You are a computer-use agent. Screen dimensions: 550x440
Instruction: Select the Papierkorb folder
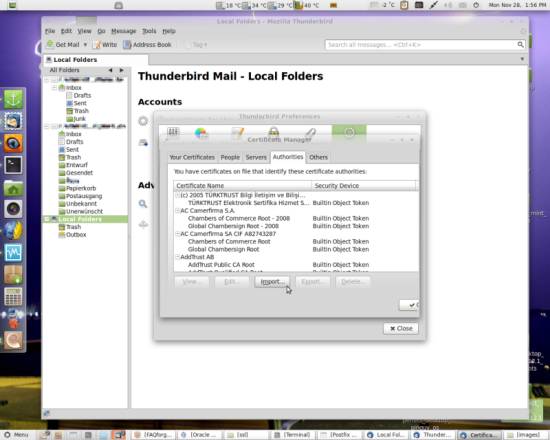(81, 188)
